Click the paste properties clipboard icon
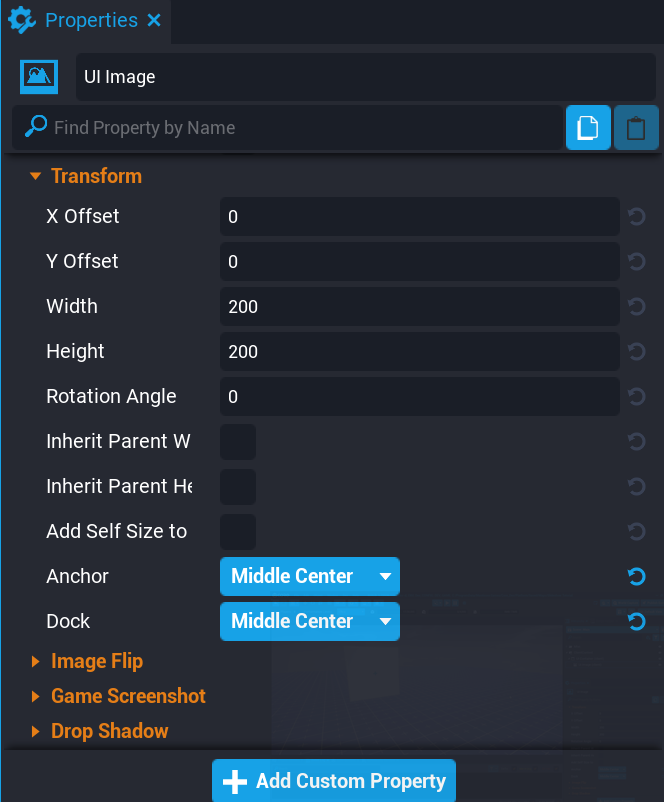Screen dimensions: 664x802 636,128
